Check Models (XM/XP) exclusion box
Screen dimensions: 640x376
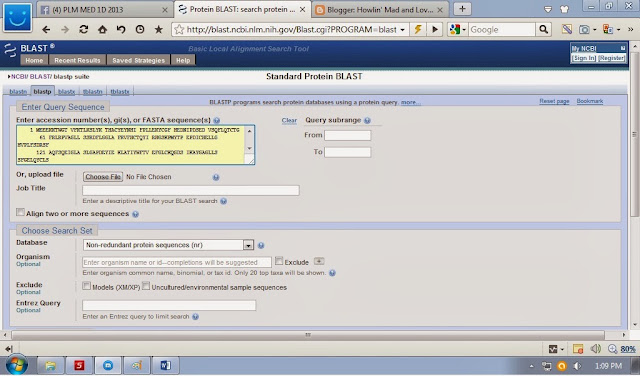coord(87,286)
